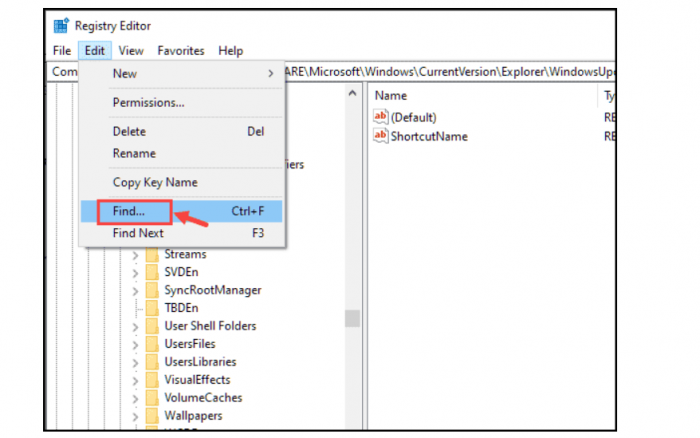The image size is (700, 438).
Task: Select Copy Key Name
Action: coord(181,183)
